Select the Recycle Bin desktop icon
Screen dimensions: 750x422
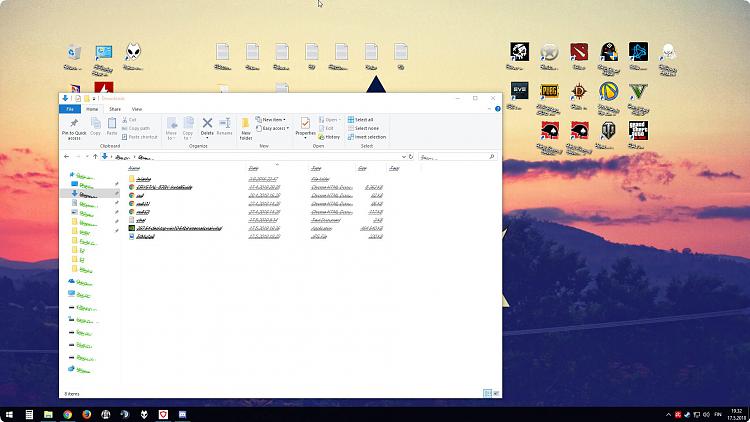tap(74, 53)
